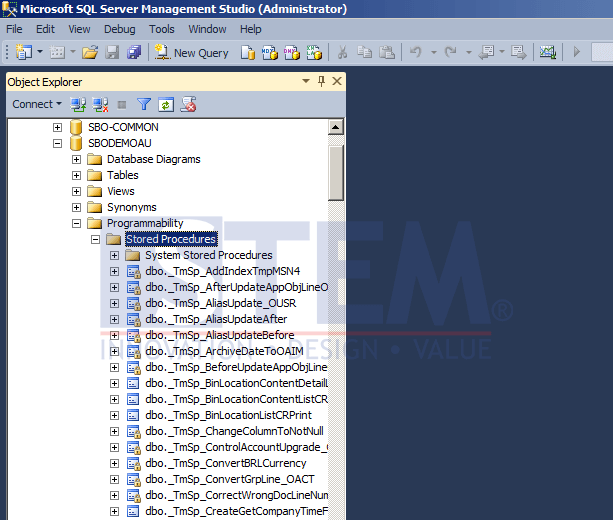This screenshot has width=613, height=520.
Task: Click the Redo arrow icon
Action: (451, 52)
